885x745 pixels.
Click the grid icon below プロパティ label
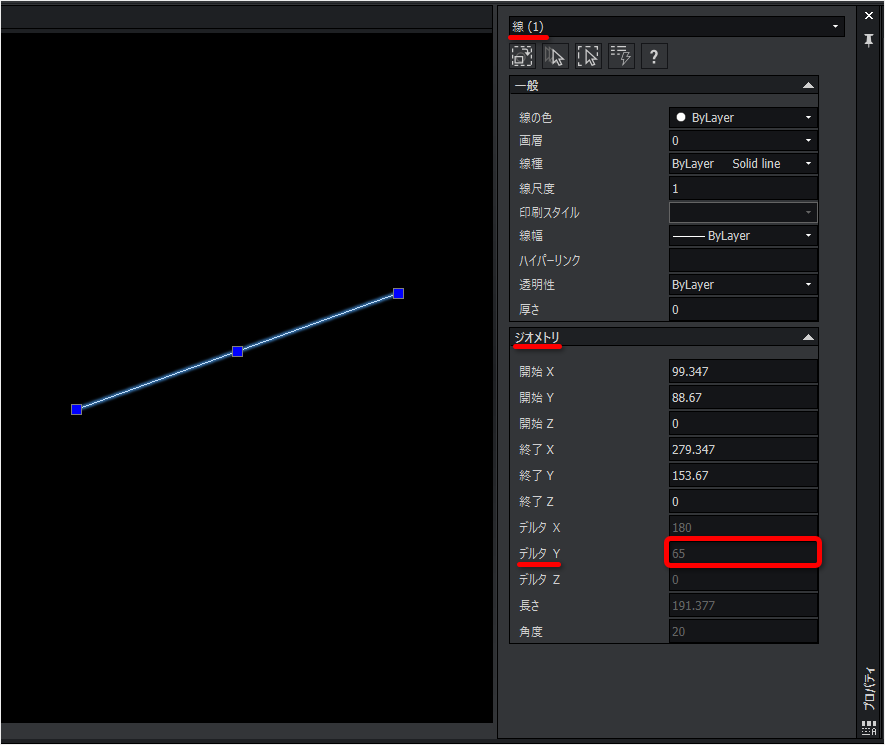(869, 728)
